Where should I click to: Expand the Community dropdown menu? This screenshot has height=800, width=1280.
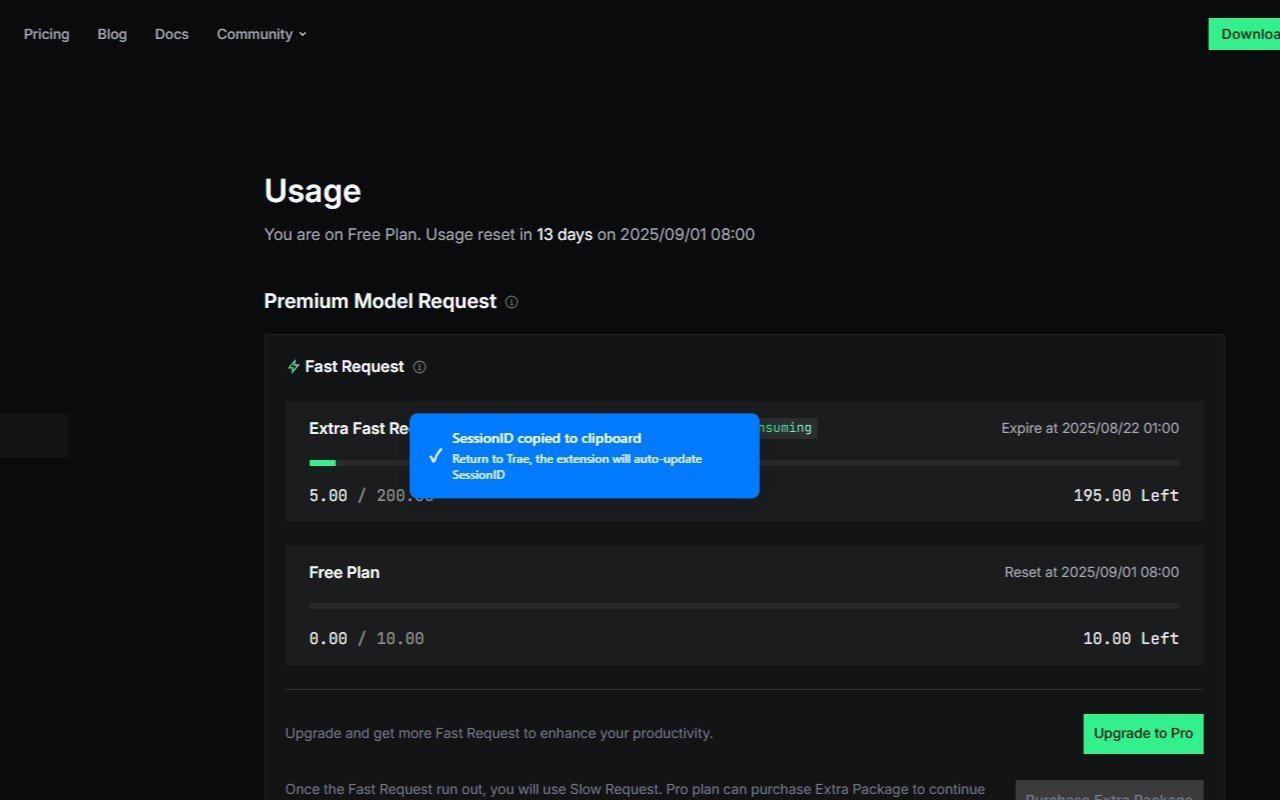coord(261,34)
